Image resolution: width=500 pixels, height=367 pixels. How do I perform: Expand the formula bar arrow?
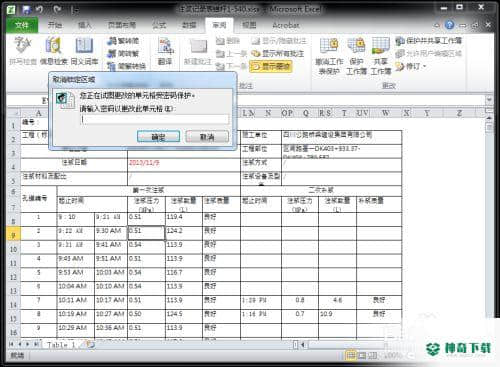pos(489,99)
